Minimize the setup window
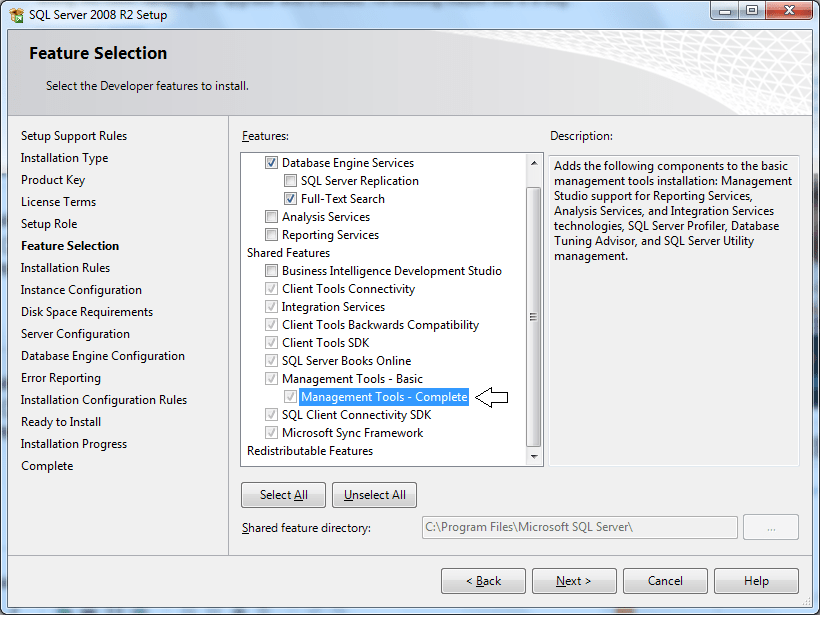This screenshot has height=617, width=821. [725, 11]
